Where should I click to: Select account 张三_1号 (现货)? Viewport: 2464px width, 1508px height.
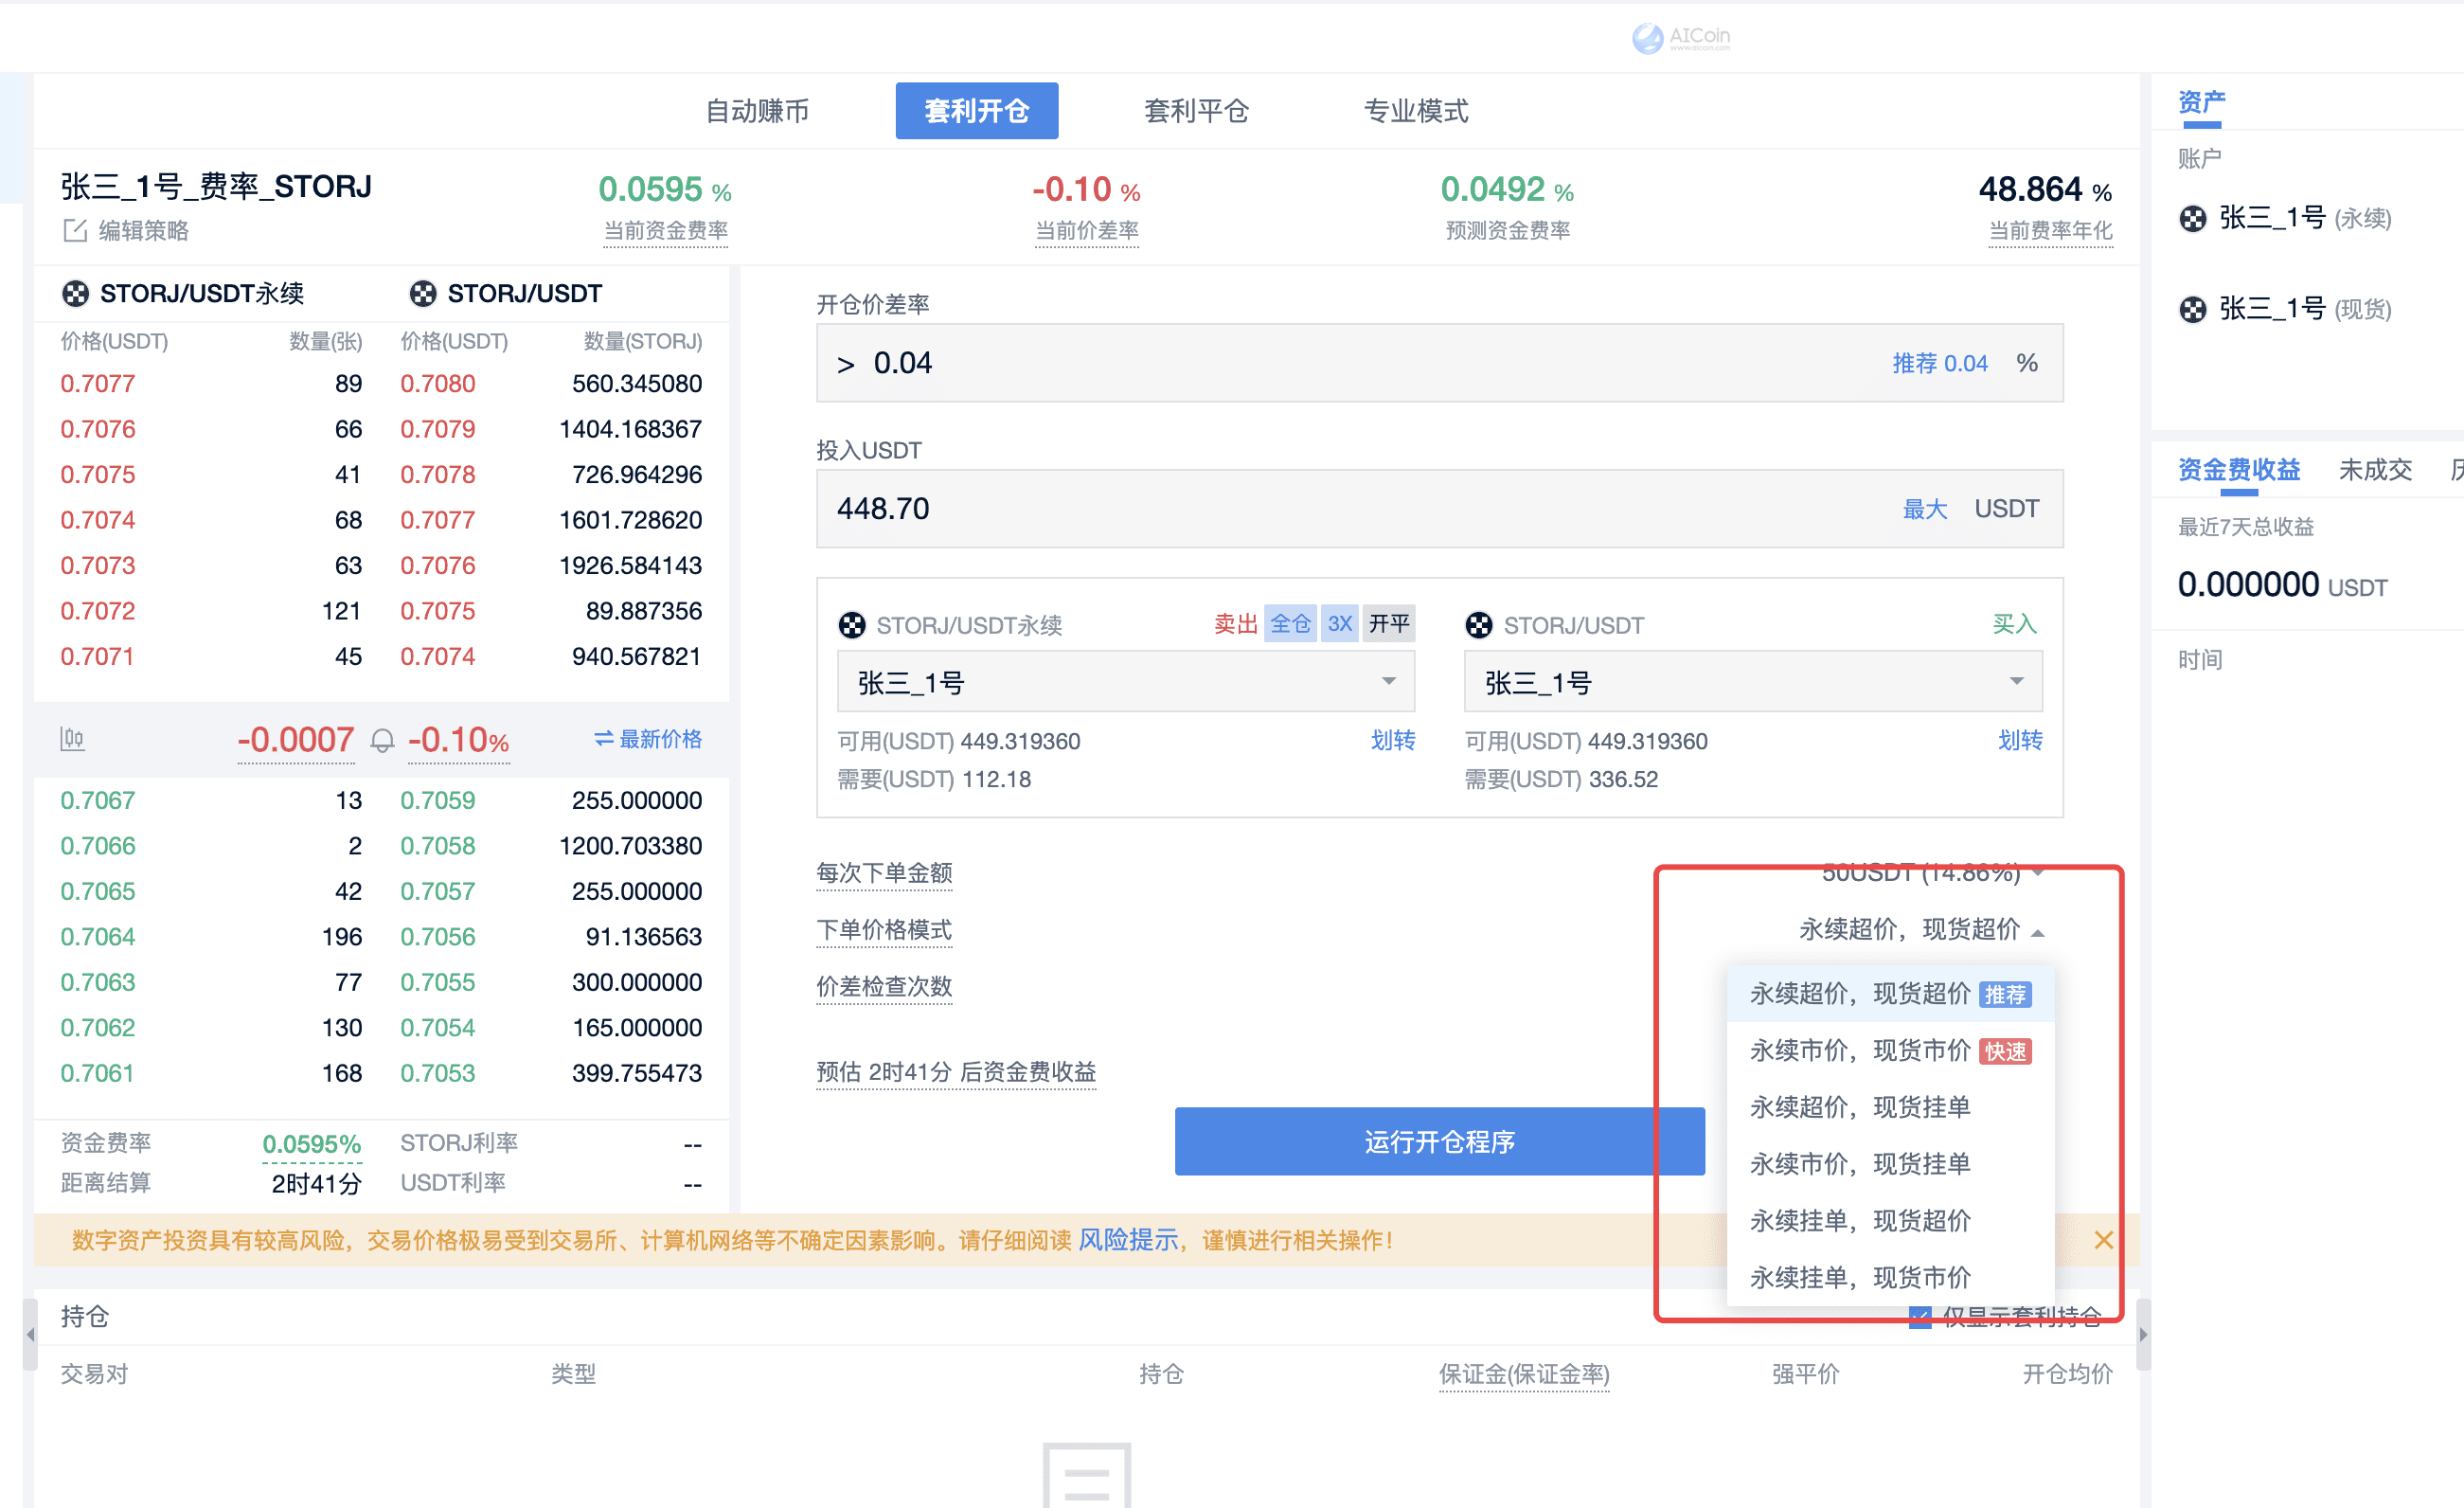[x=2305, y=309]
